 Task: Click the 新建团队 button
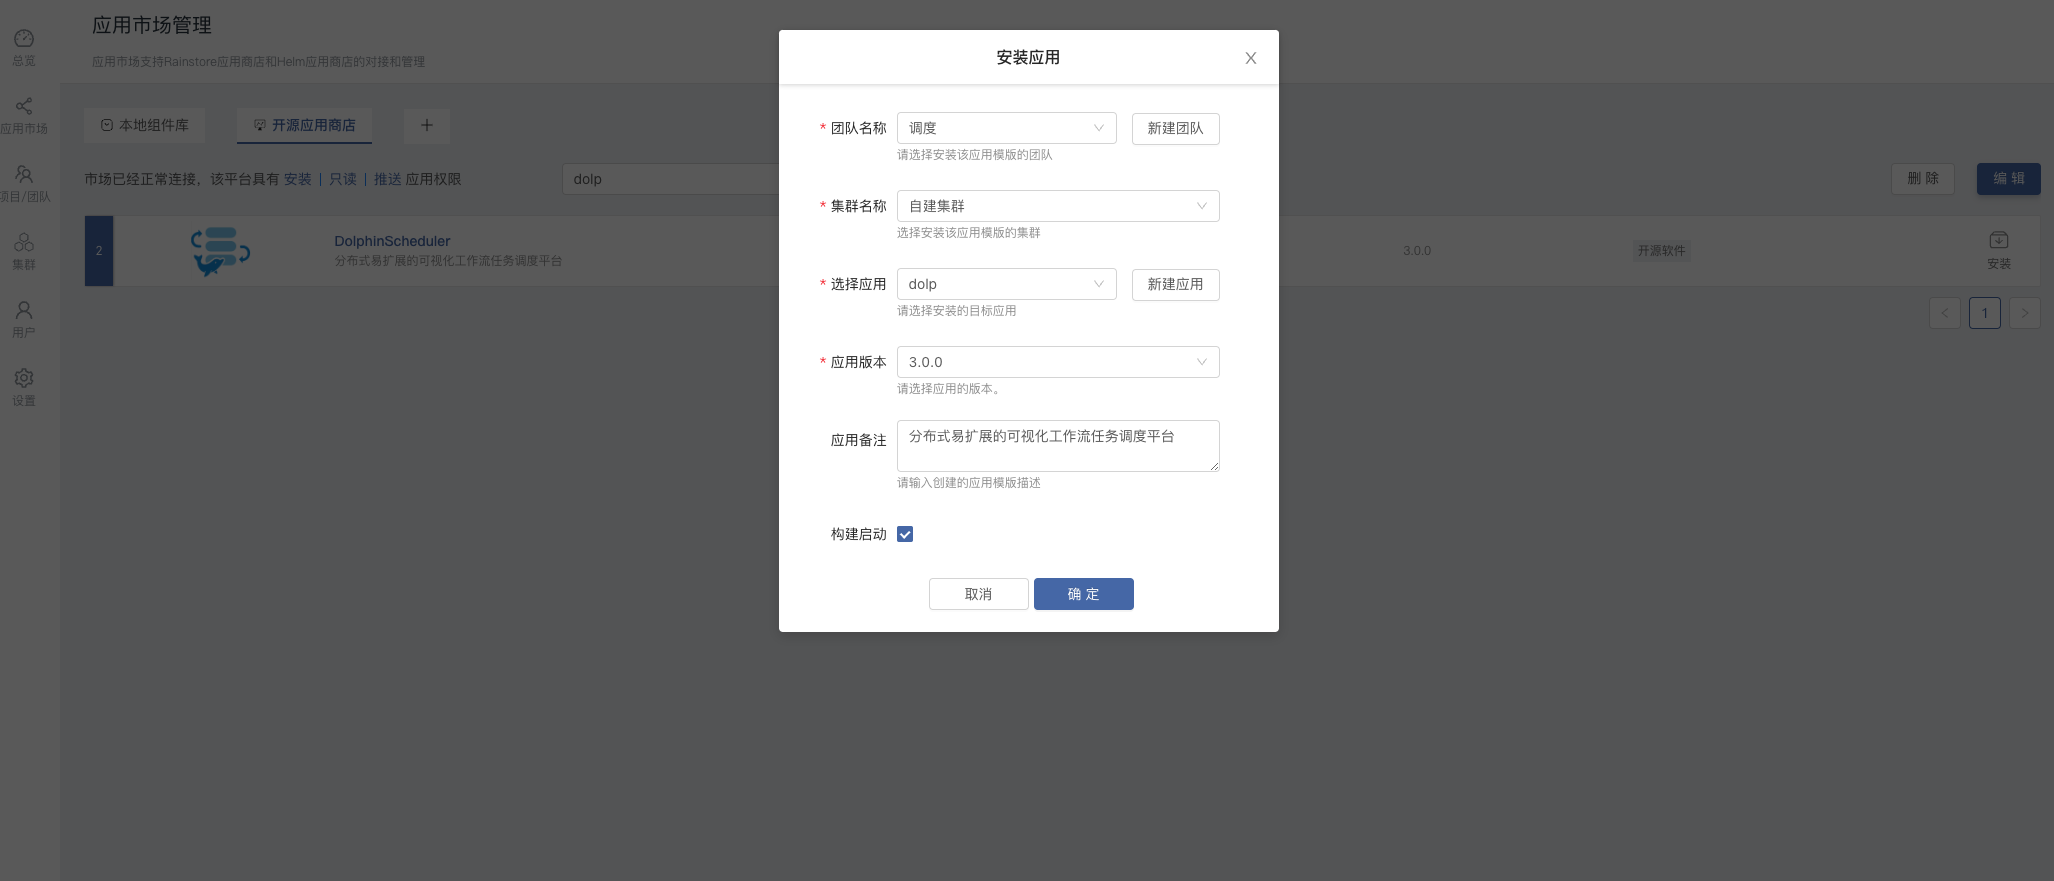(x=1175, y=128)
